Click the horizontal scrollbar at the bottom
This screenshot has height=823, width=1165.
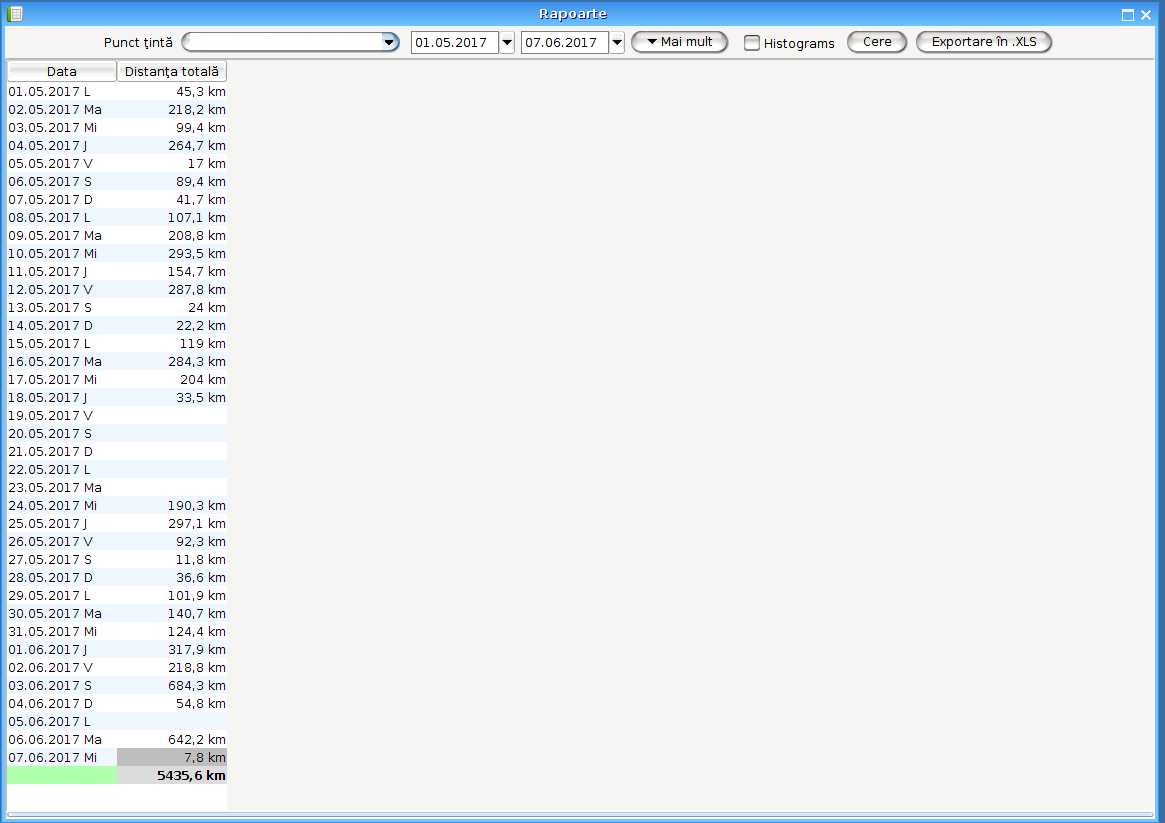[x=580, y=816]
